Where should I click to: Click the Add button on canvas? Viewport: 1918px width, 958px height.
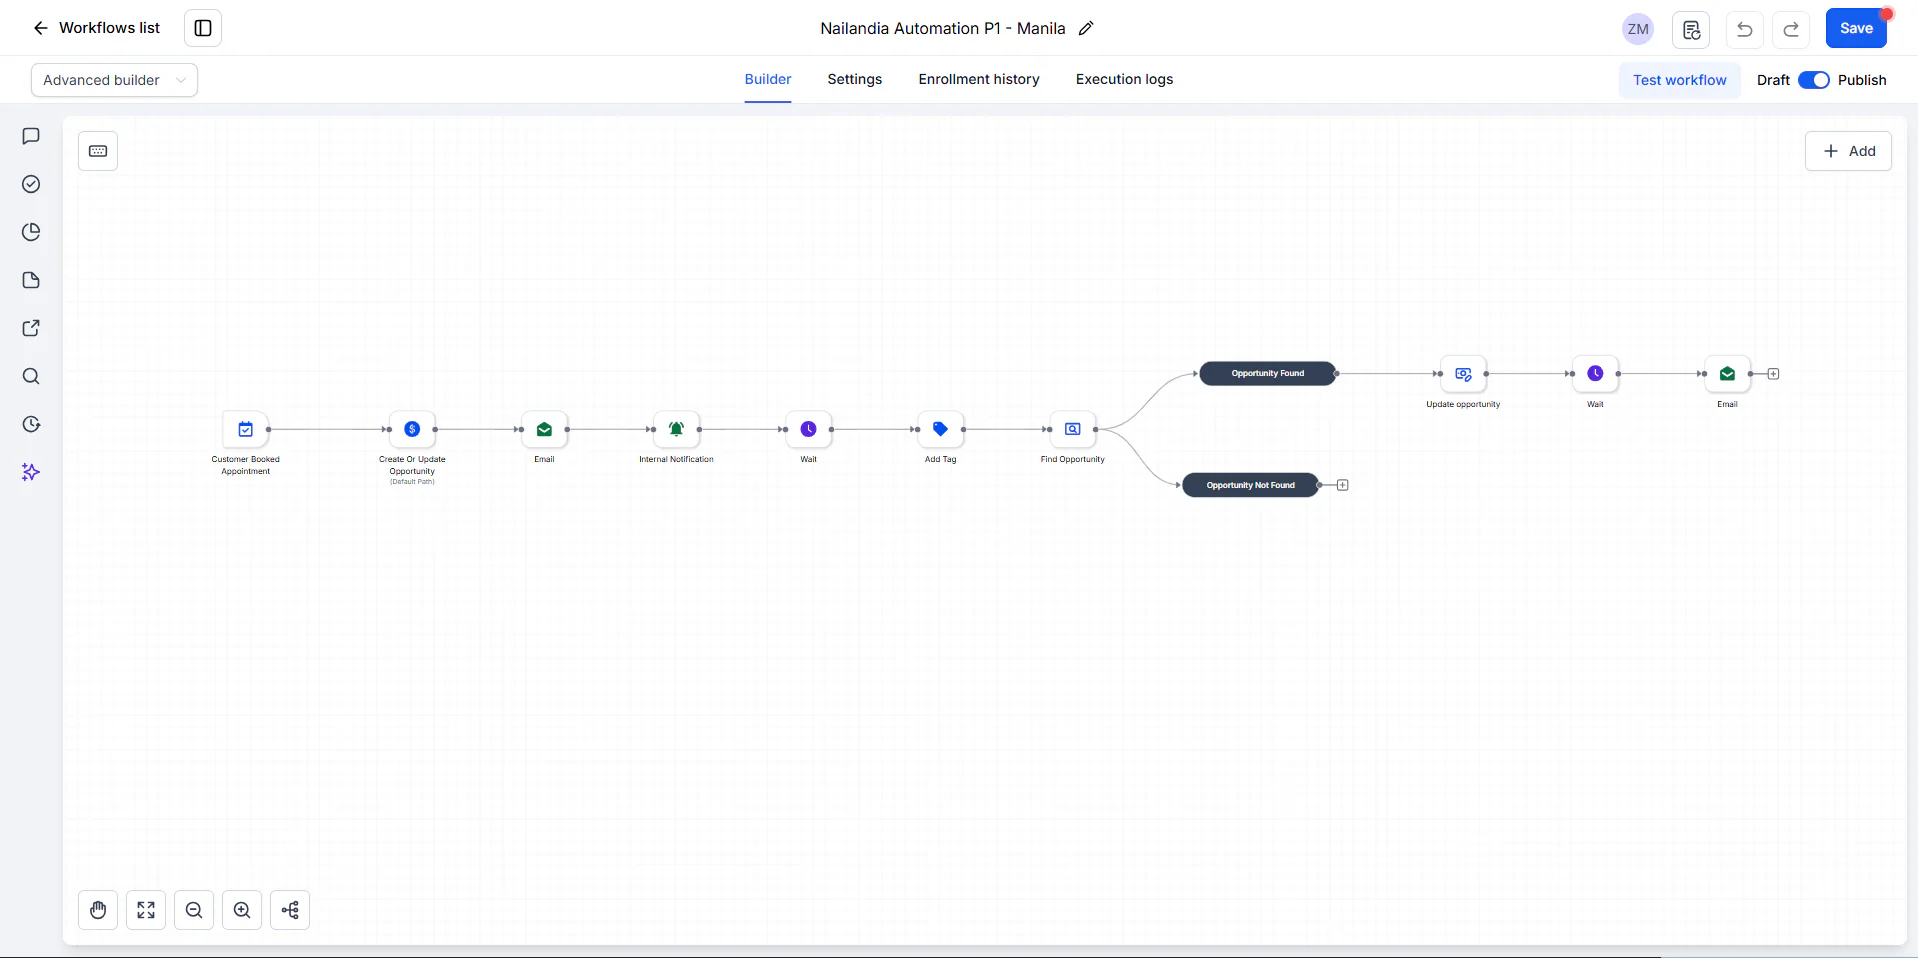(1848, 151)
